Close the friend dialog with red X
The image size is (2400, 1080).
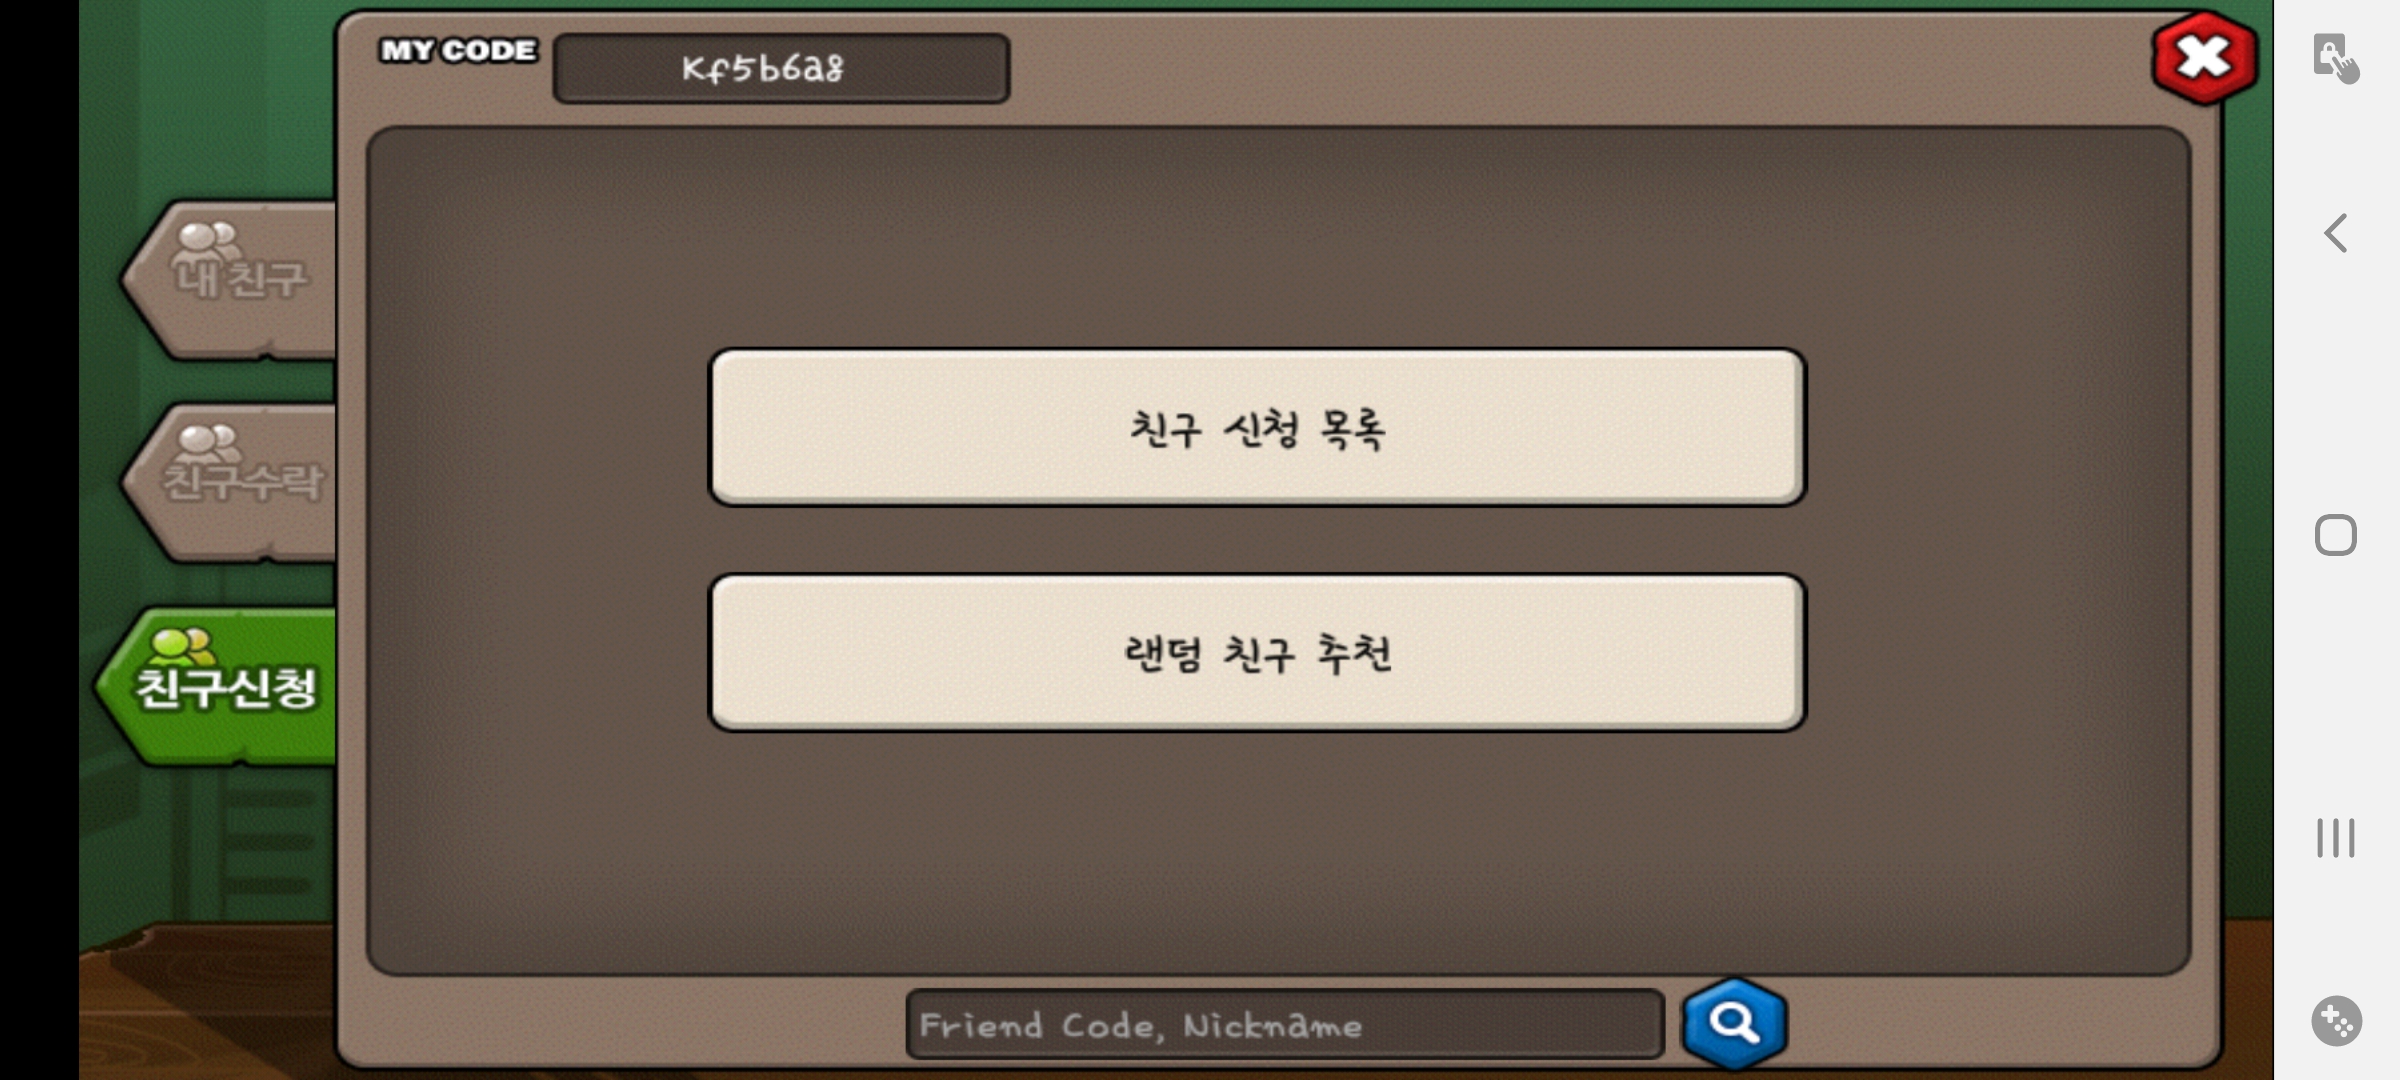click(x=2204, y=58)
